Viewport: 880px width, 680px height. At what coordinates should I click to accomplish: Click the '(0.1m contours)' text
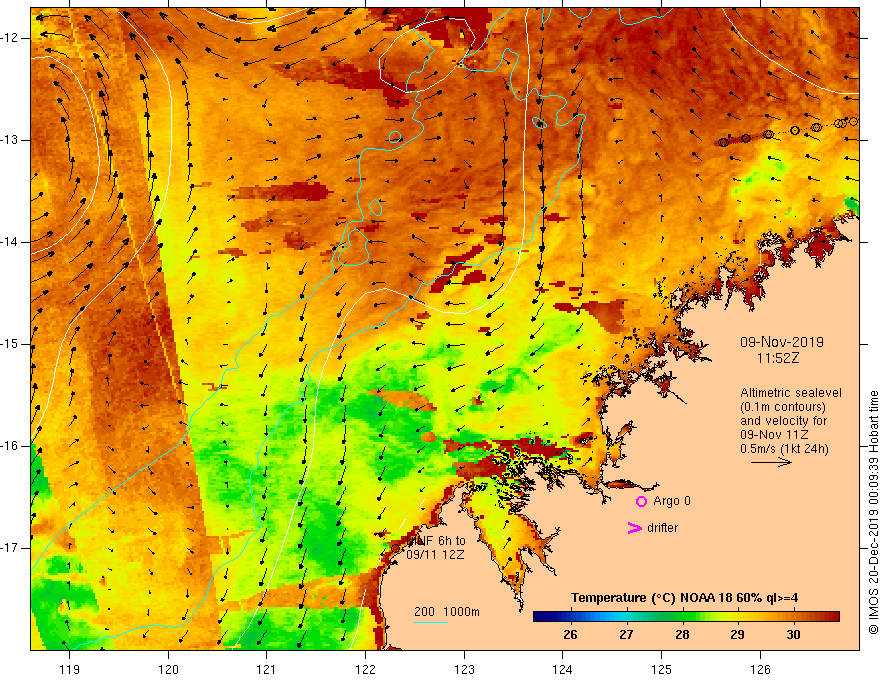click(x=783, y=407)
